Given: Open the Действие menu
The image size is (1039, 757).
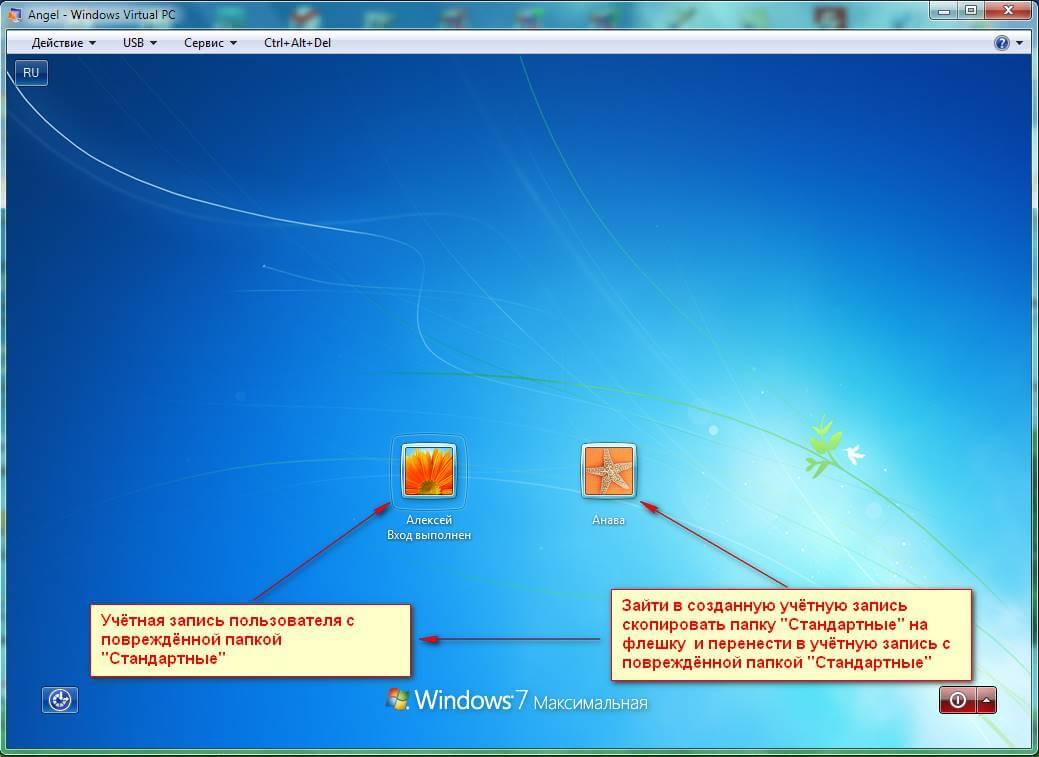Looking at the screenshot, I should coord(64,43).
